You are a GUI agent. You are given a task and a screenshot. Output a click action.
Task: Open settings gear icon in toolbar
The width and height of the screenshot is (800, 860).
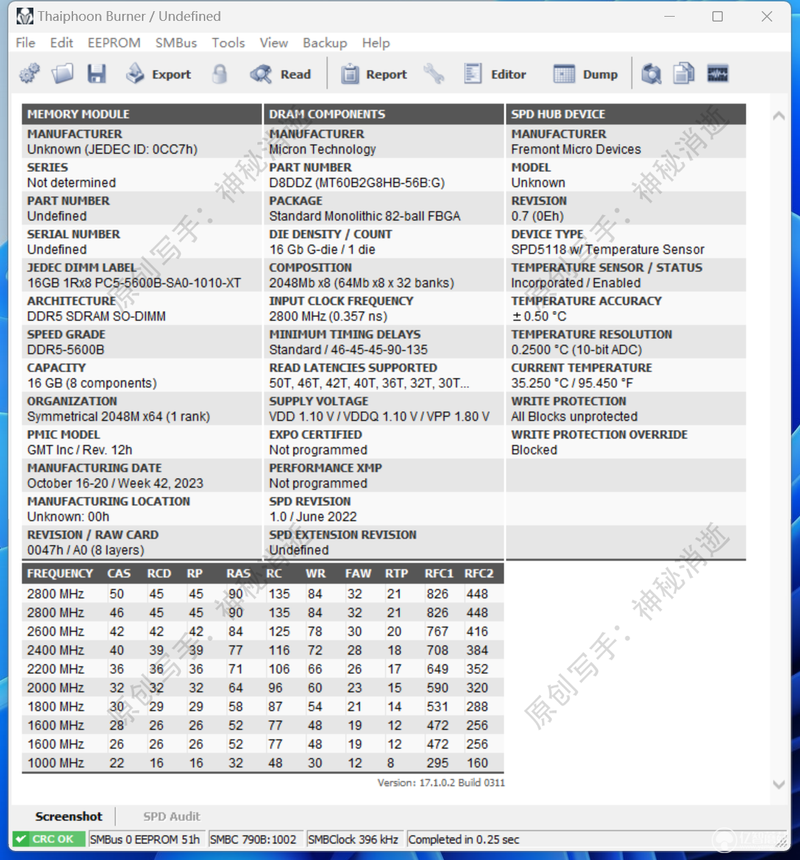pyautogui.click(x=29, y=73)
